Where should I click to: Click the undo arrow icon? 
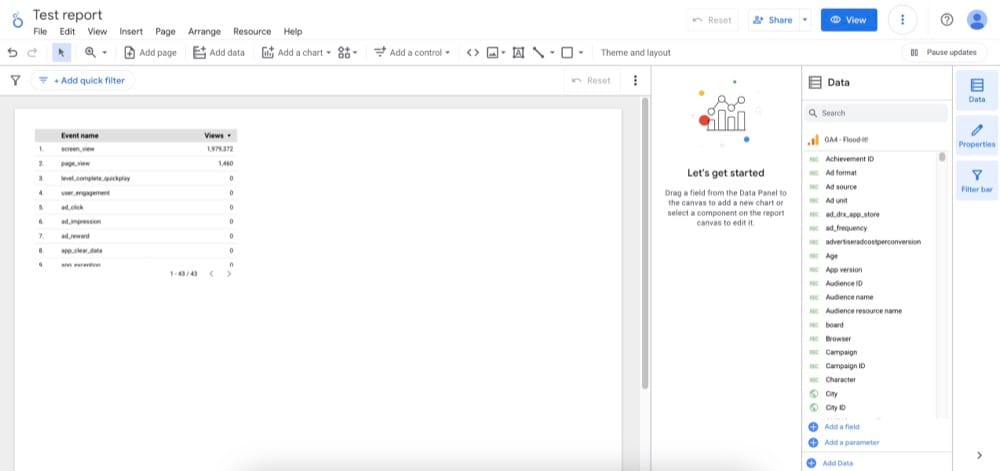pos(13,53)
